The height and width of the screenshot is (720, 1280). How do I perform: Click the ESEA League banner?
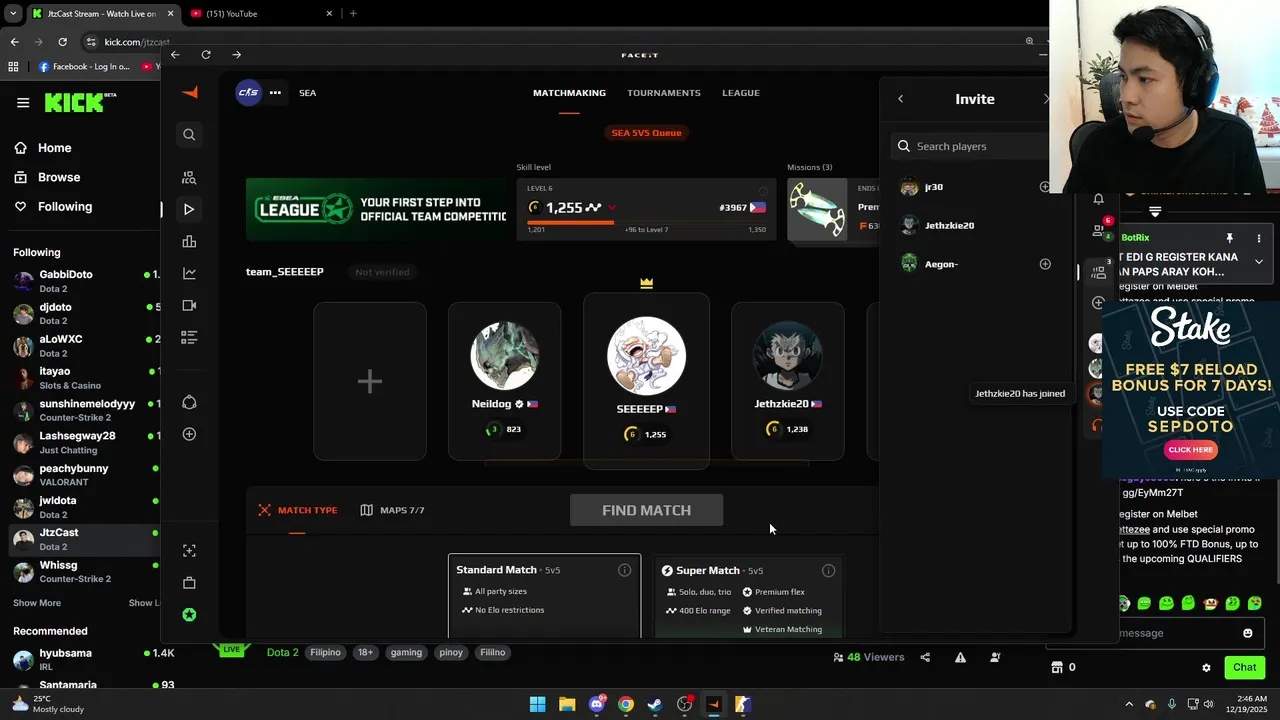[x=377, y=209]
